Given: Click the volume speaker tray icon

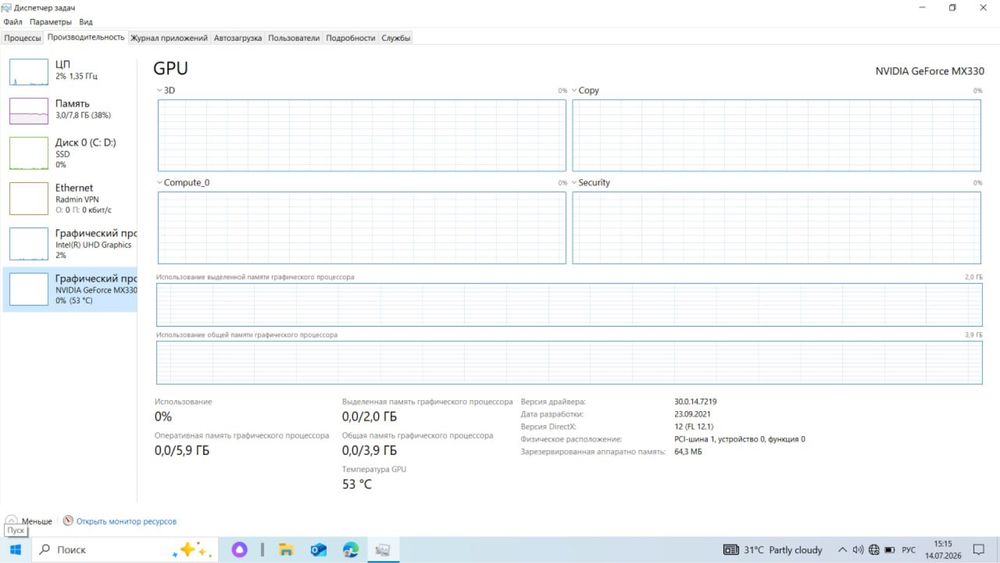Looking at the screenshot, I should coord(858,550).
